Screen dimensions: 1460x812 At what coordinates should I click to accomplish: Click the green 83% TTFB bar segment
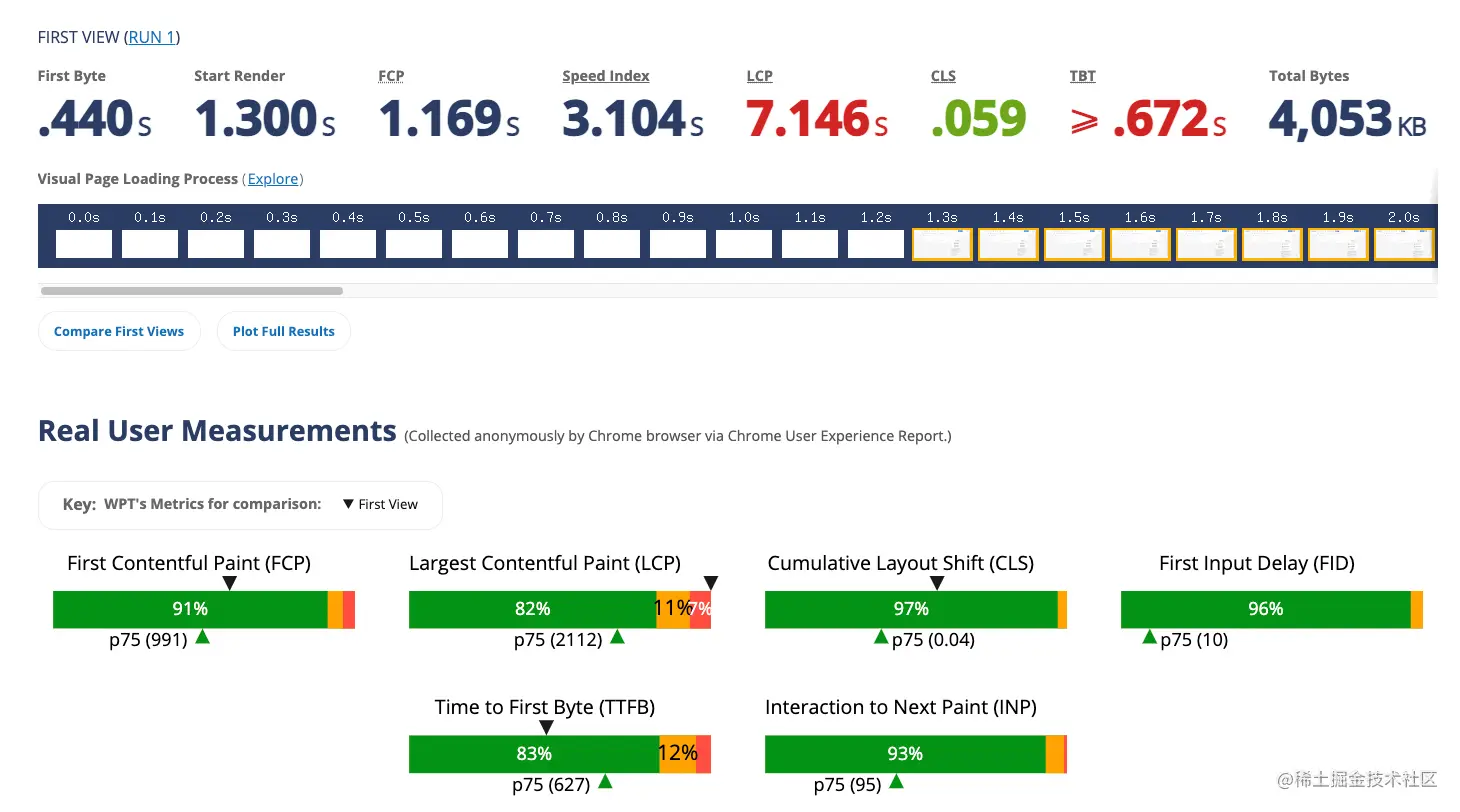click(534, 754)
